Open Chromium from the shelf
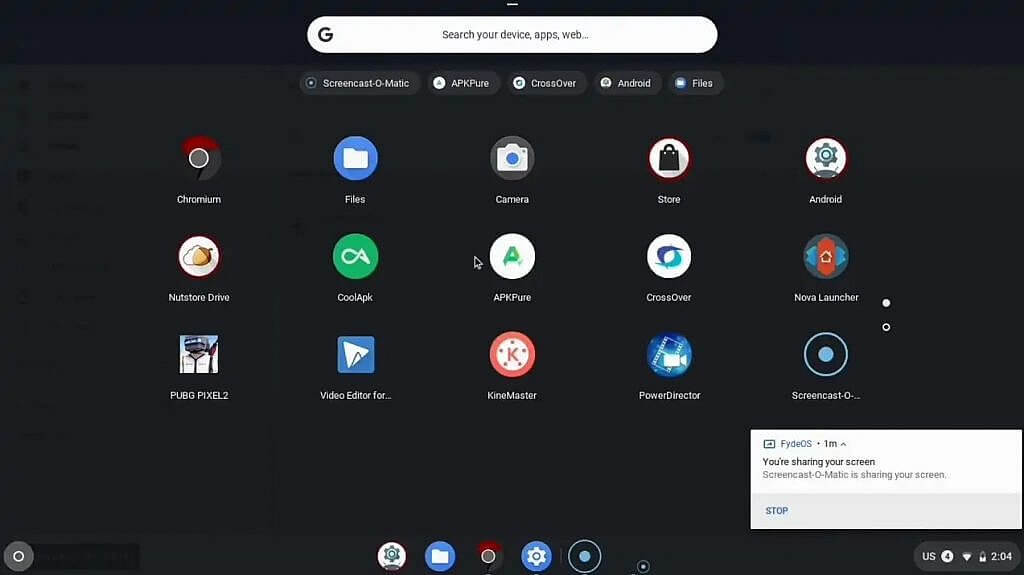Viewport: 1024px width, 575px height. coord(488,556)
